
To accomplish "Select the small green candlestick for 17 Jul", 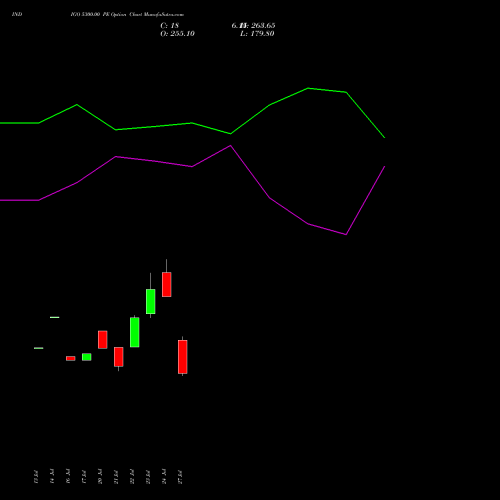I will tap(87, 357).
